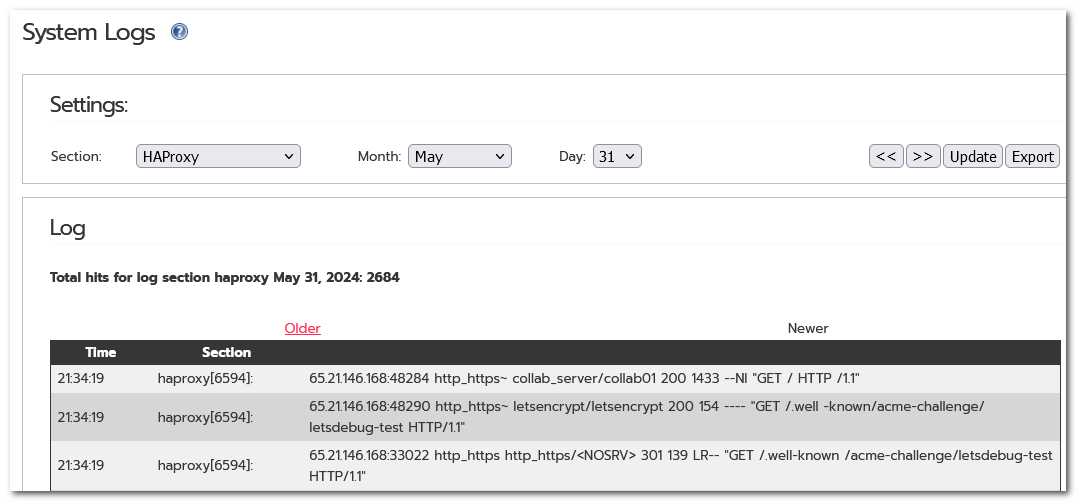
Task: Expand the Month dropdown set to May
Action: (x=460, y=156)
